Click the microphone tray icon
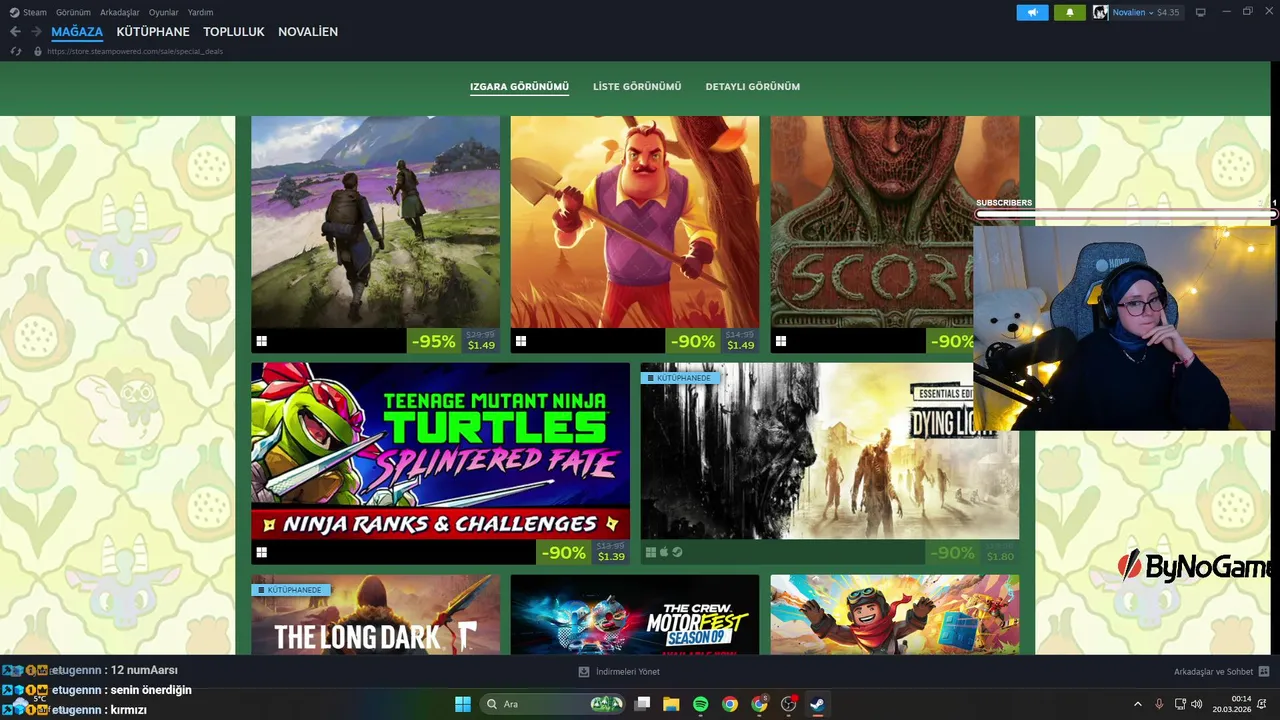The width and height of the screenshot is (1280, 720). pos(1159,704)
